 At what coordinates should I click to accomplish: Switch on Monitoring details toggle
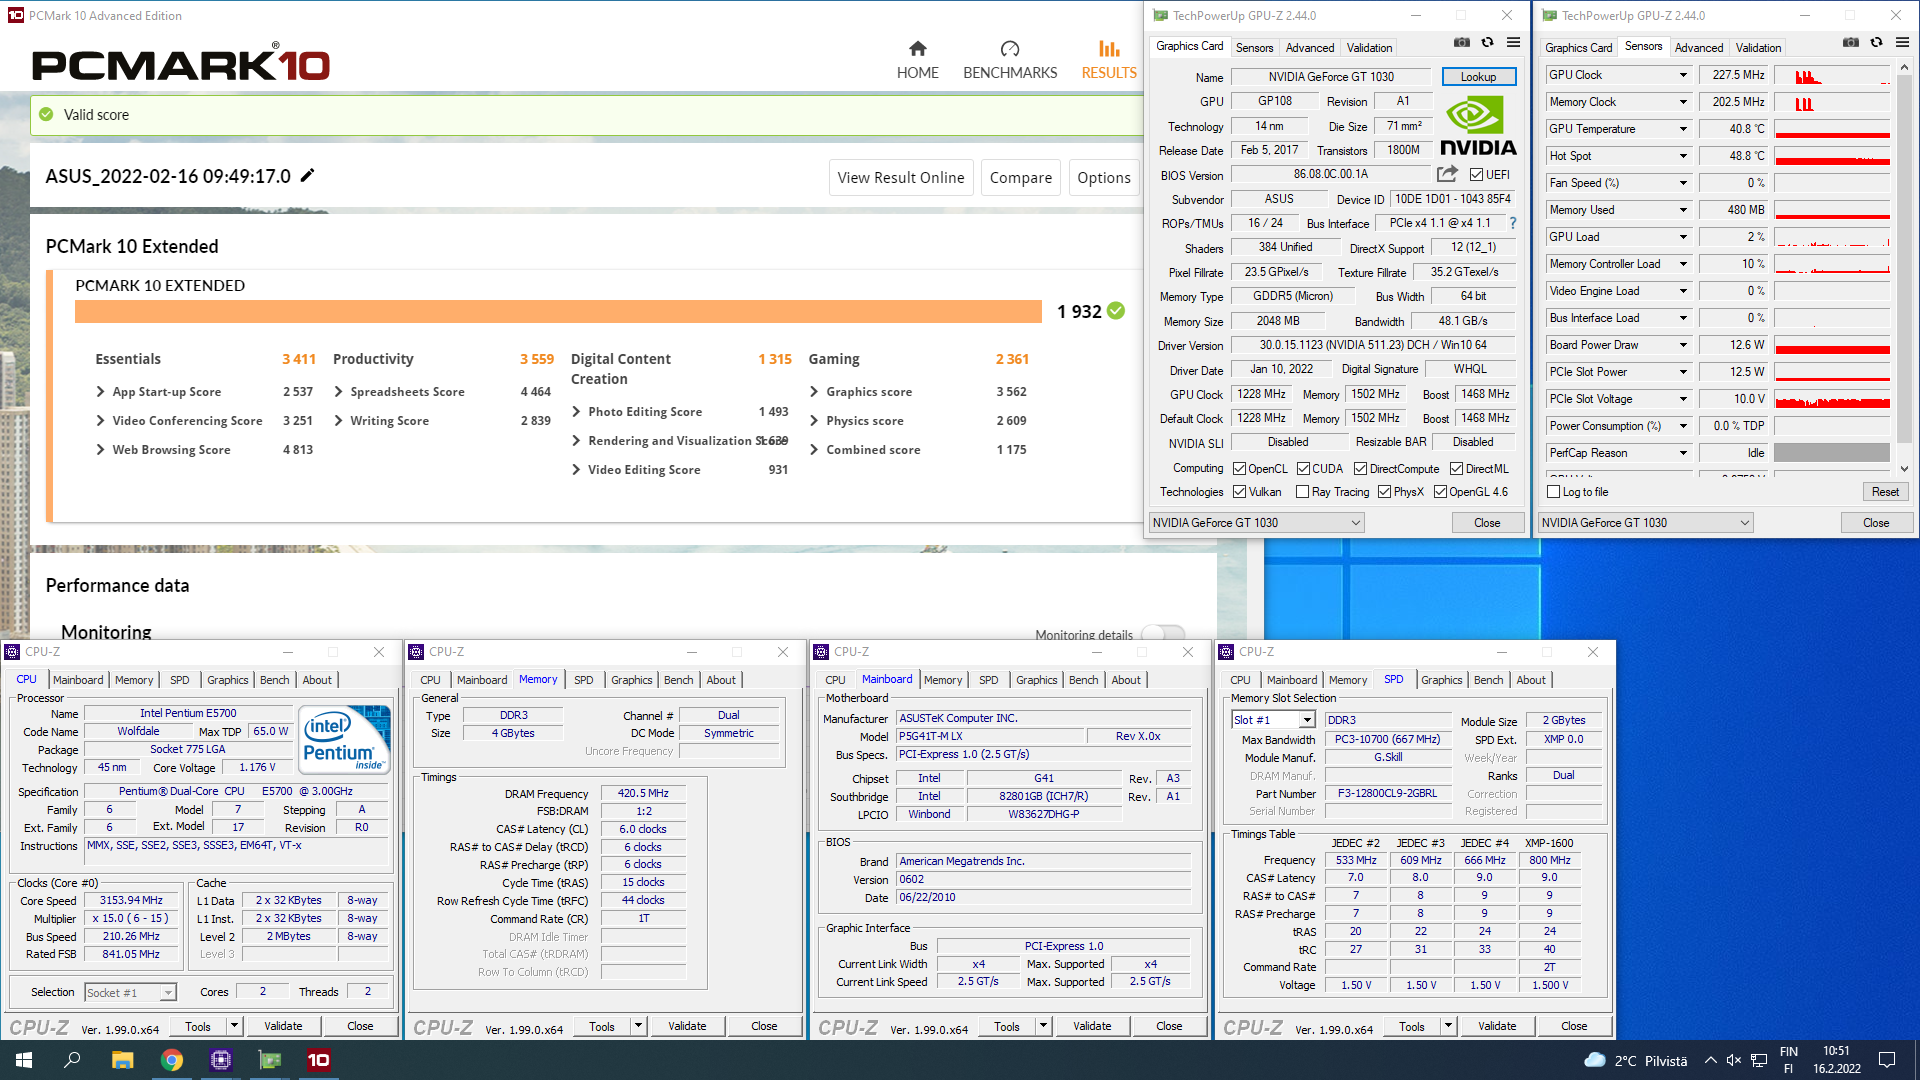(x=1163, y=634)
